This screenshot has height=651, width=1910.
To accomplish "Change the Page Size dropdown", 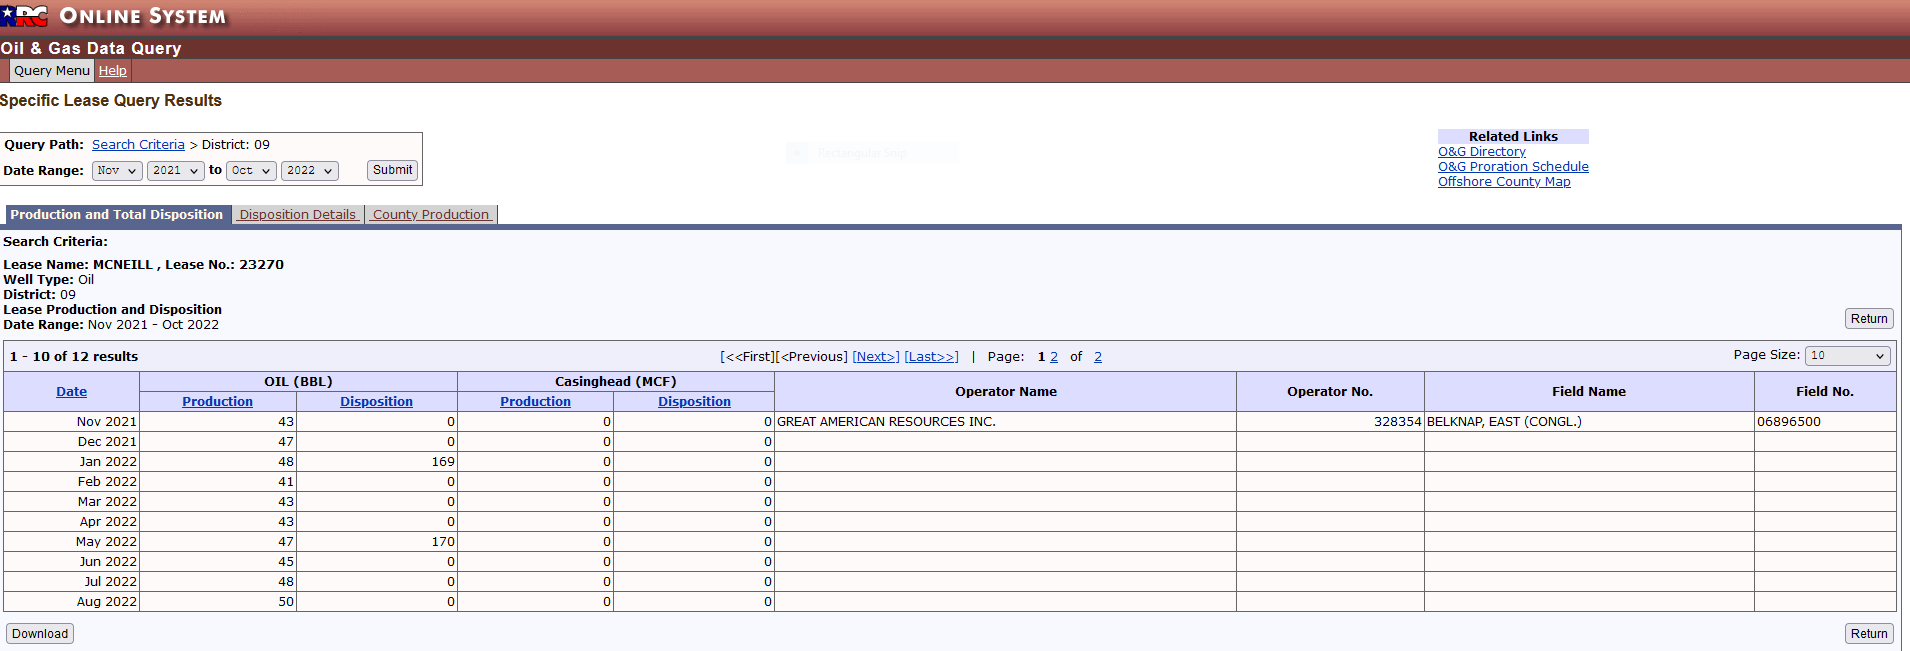I will (1847, 356).
